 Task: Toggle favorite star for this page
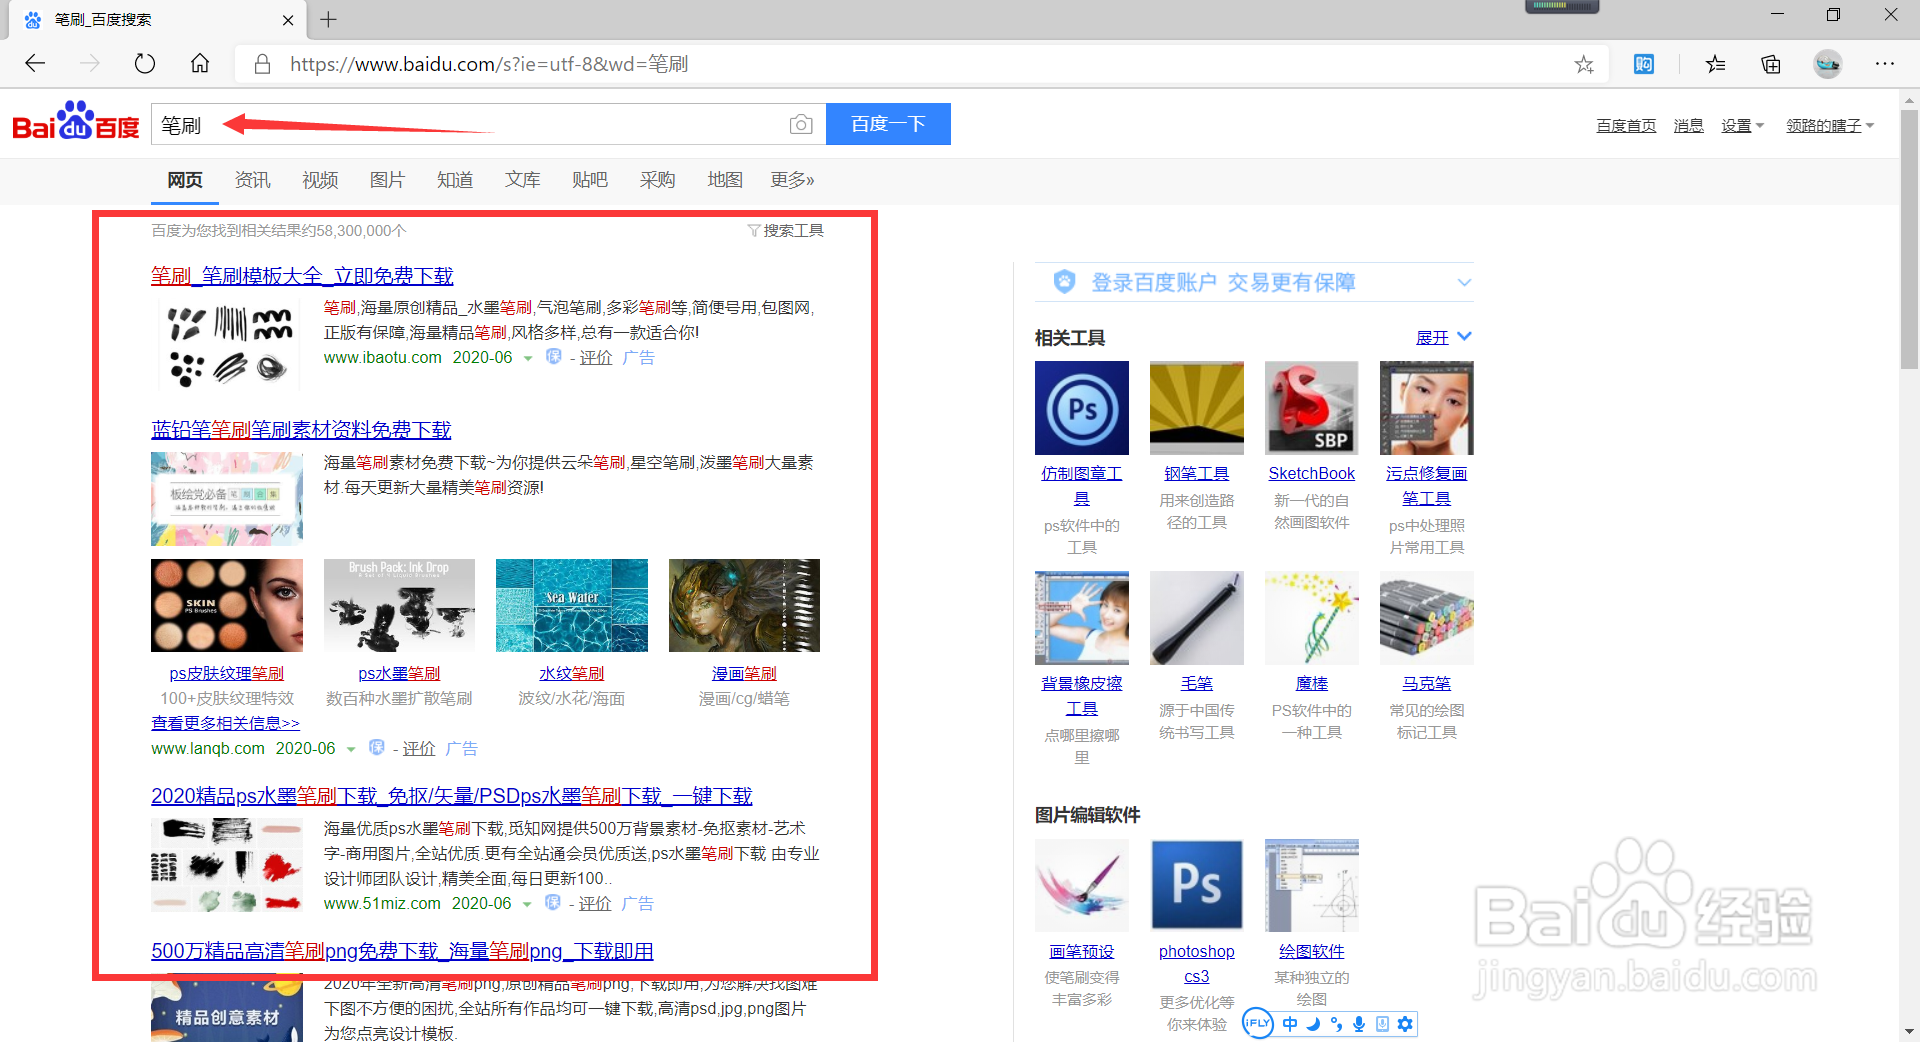(x=1584, y=63)
